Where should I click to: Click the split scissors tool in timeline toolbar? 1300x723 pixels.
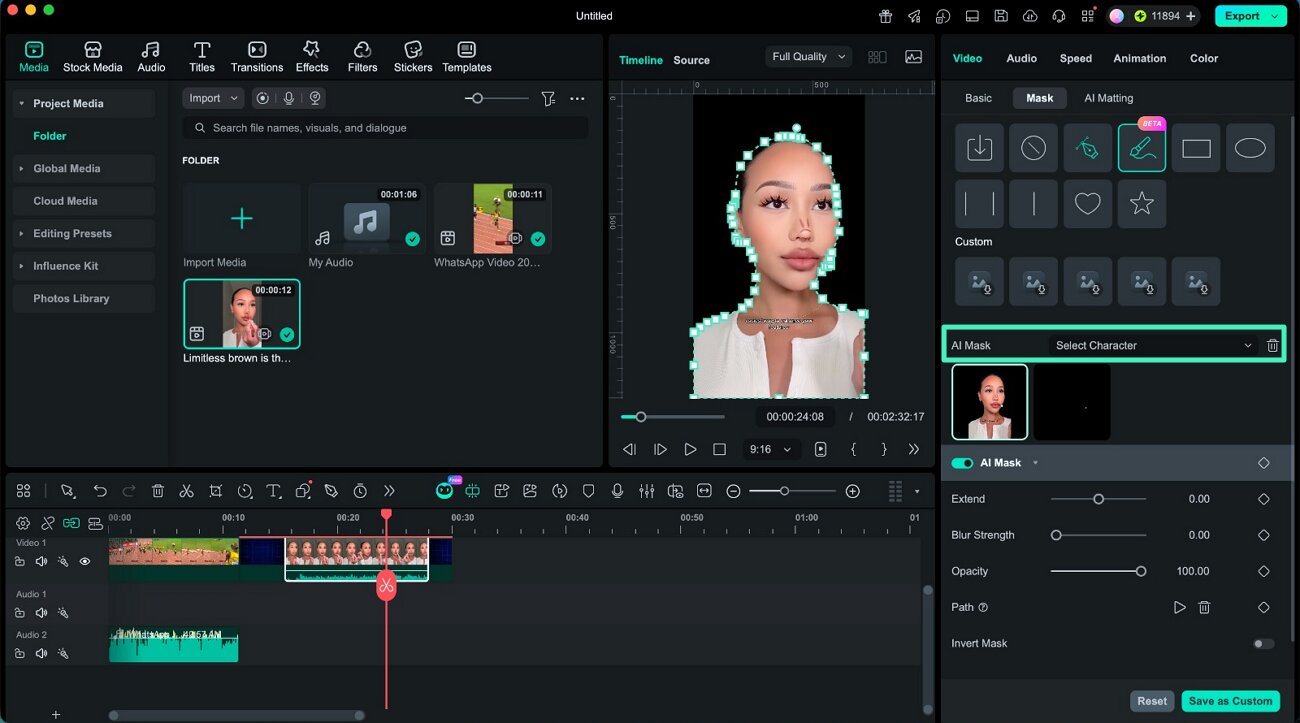(x=186, y=491)
